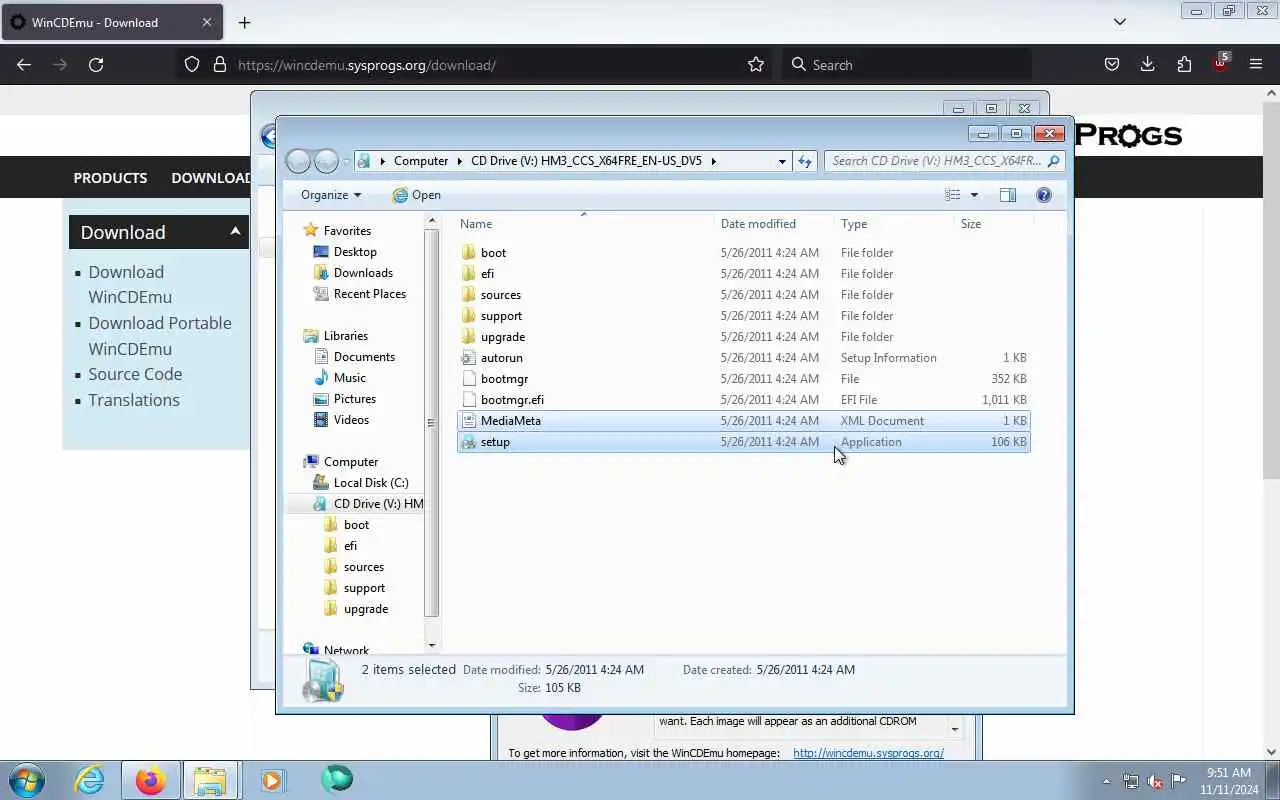Viewport: 1280px width, 800px height.
Task: Follow Download Portable WinCDEmu link
Action: point(160,336)
